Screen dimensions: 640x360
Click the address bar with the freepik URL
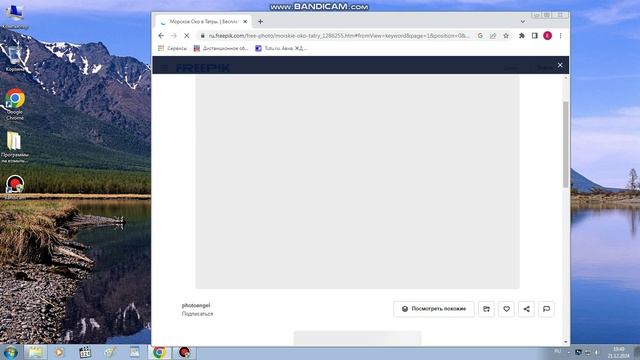(x=339, y=36)
